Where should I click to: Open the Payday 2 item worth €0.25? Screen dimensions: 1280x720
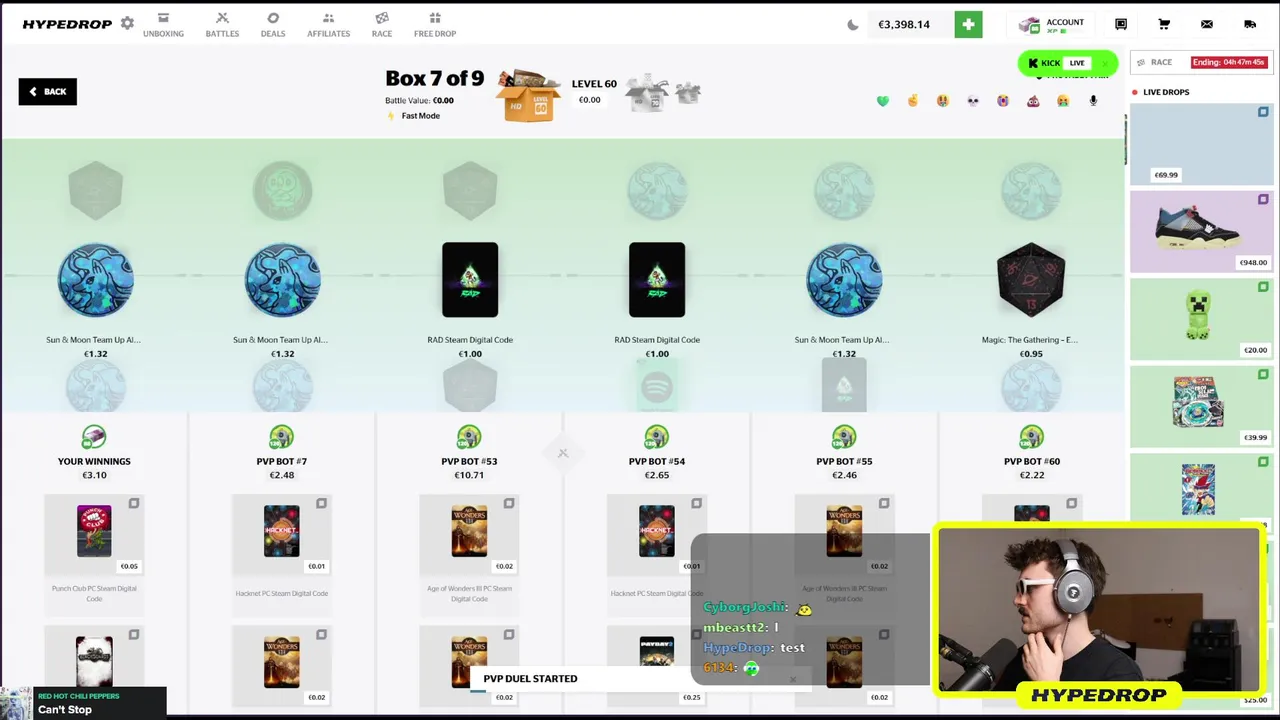coord(656,664)
